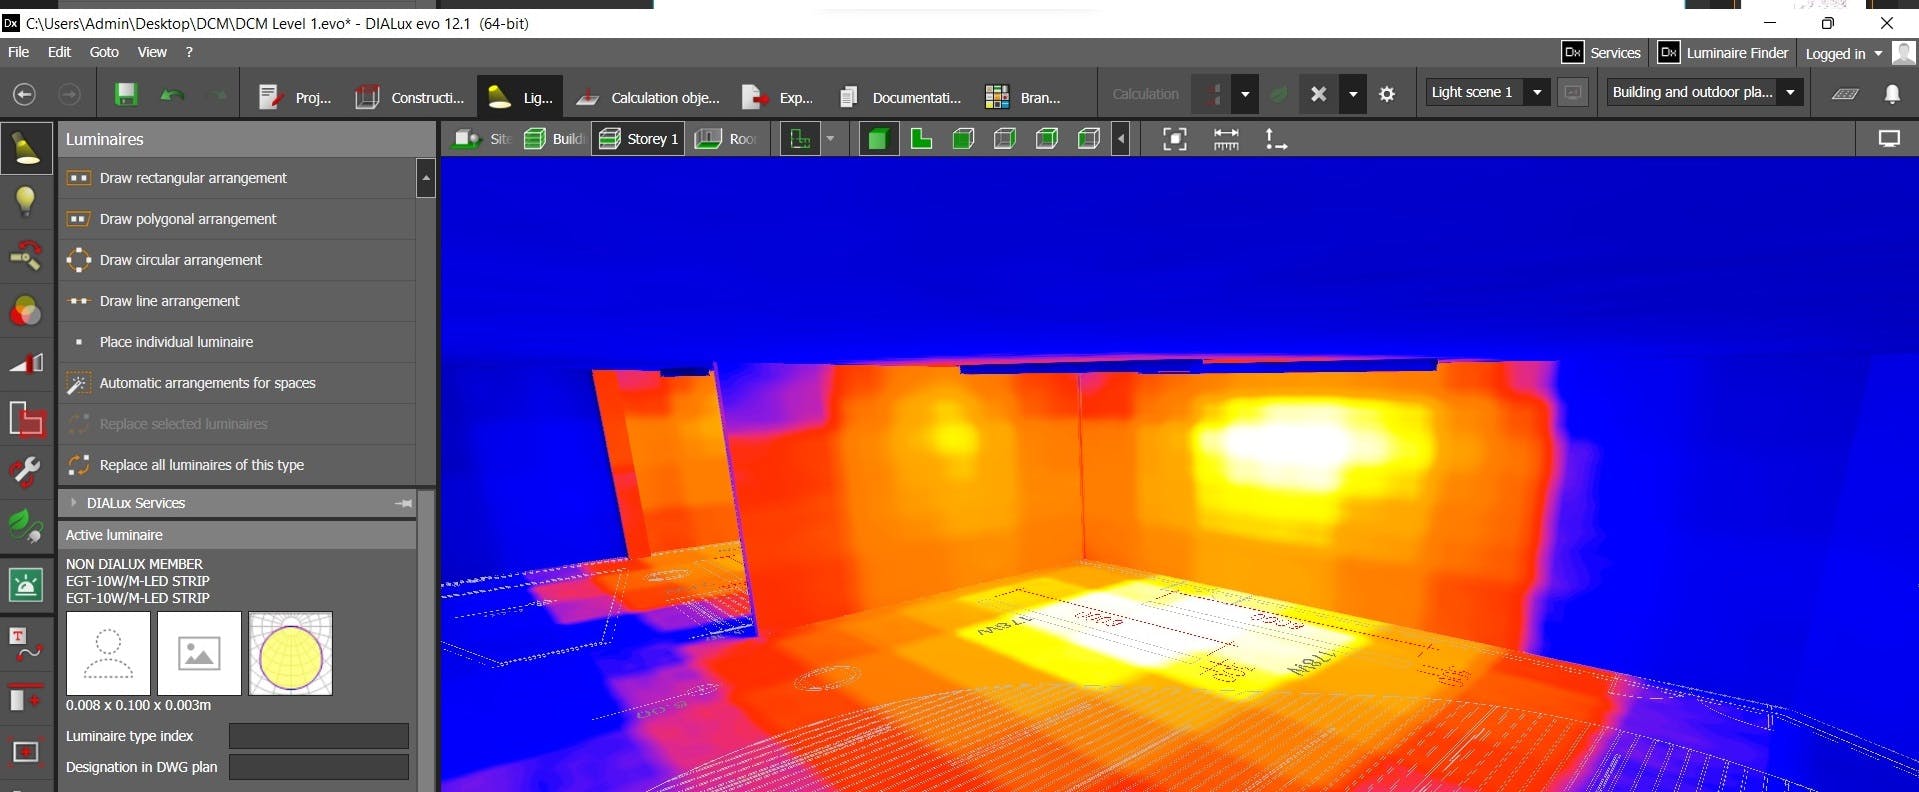The image size is (1919, 792).
Task: Switch to the floor plan view
Action: point(921,139)
